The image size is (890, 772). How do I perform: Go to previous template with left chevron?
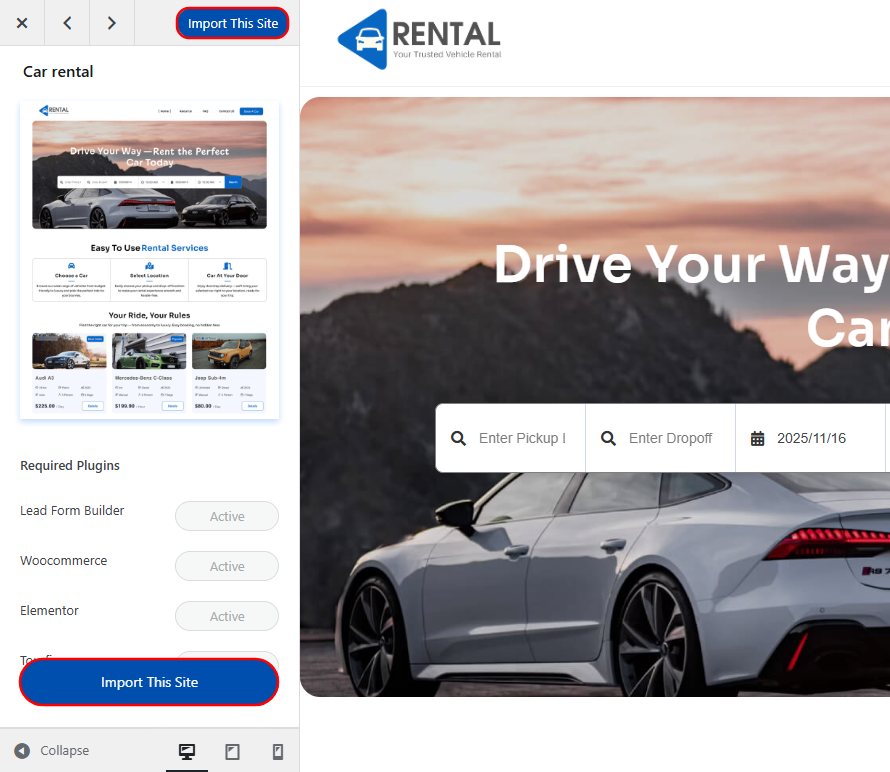point(67,23)
